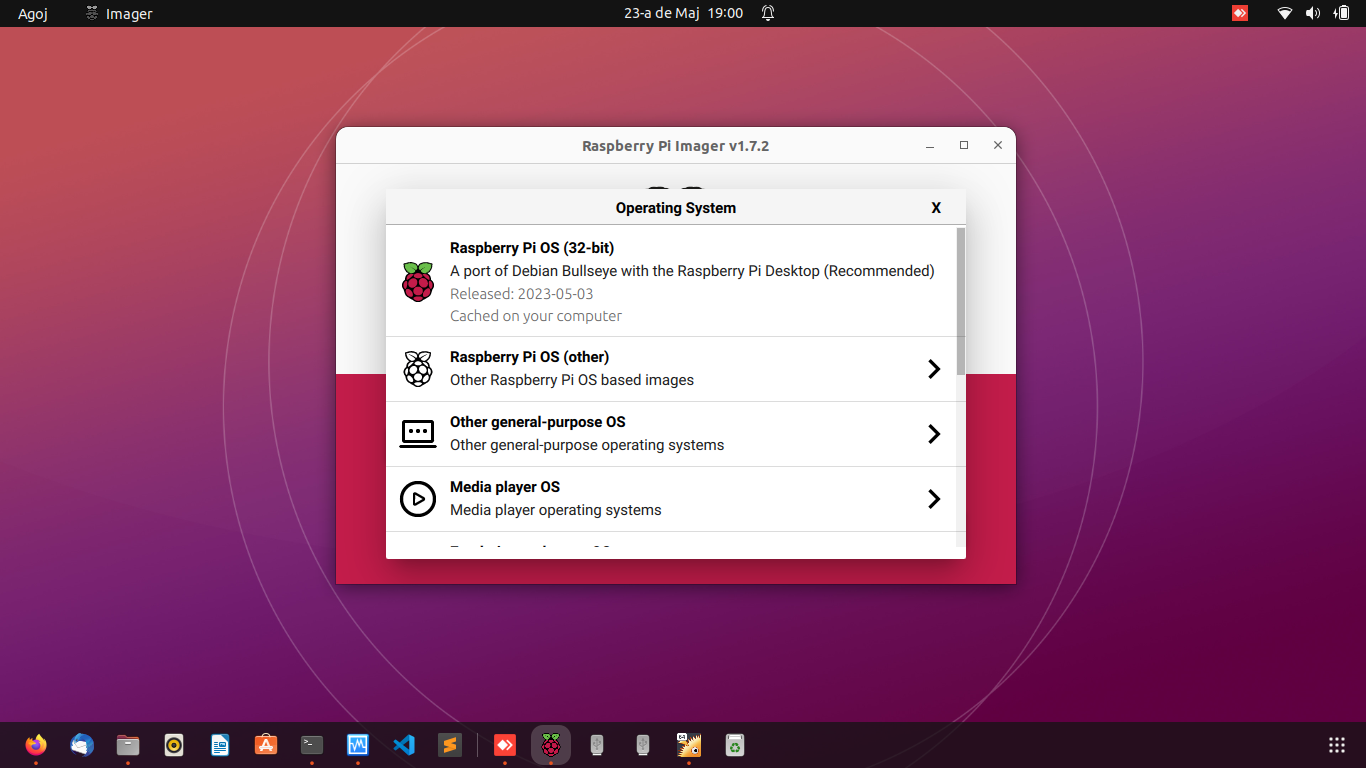Open the Imager app menu in top bar

click(119, 13)
